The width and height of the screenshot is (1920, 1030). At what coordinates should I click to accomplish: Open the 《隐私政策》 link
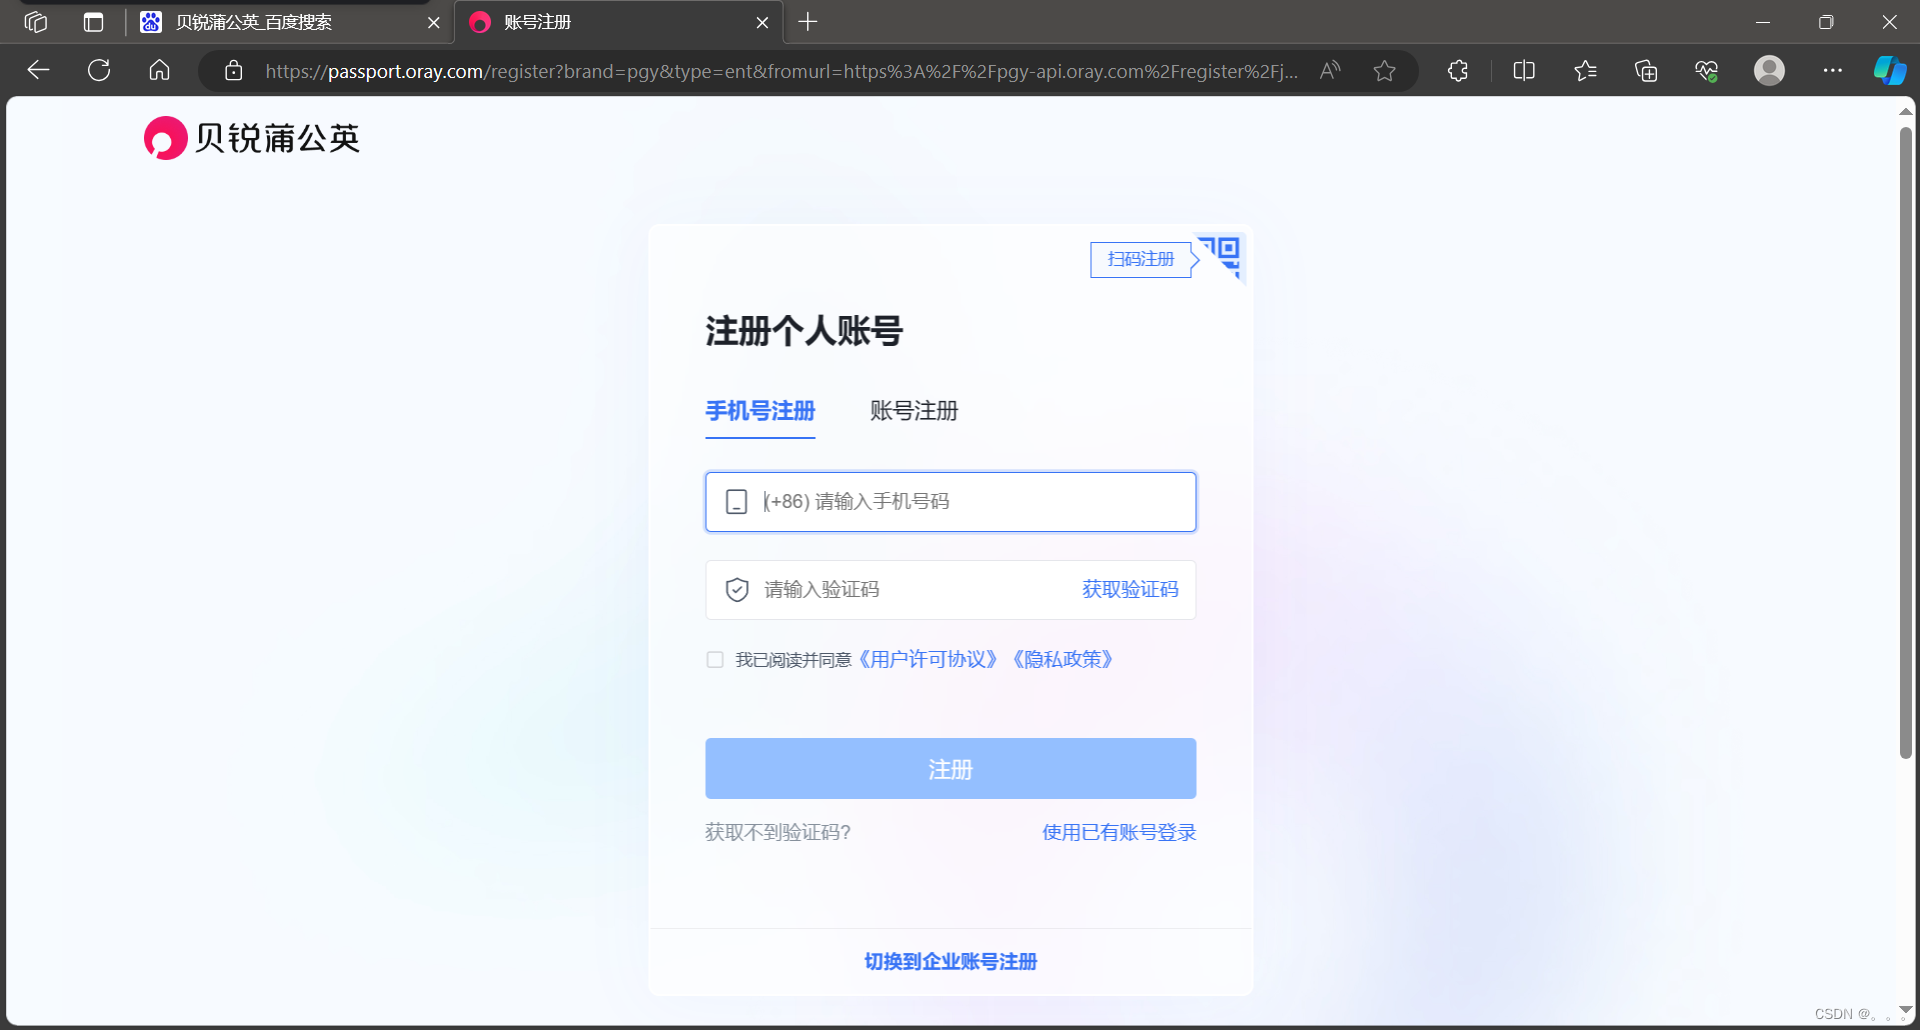tap(1062, 660)
